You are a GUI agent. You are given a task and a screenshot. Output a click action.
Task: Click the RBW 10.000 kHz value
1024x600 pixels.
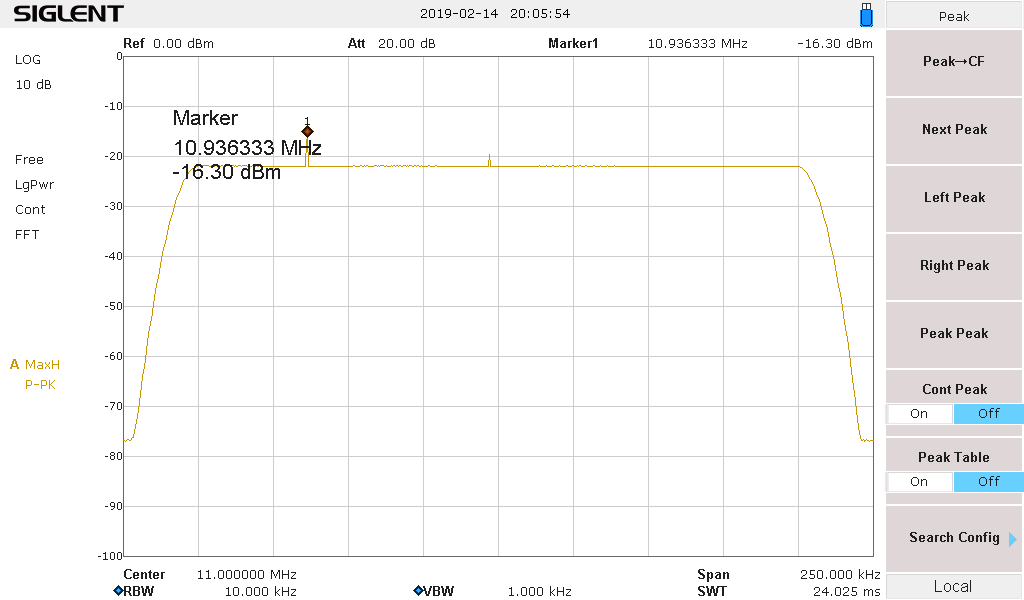coord(261,592)
